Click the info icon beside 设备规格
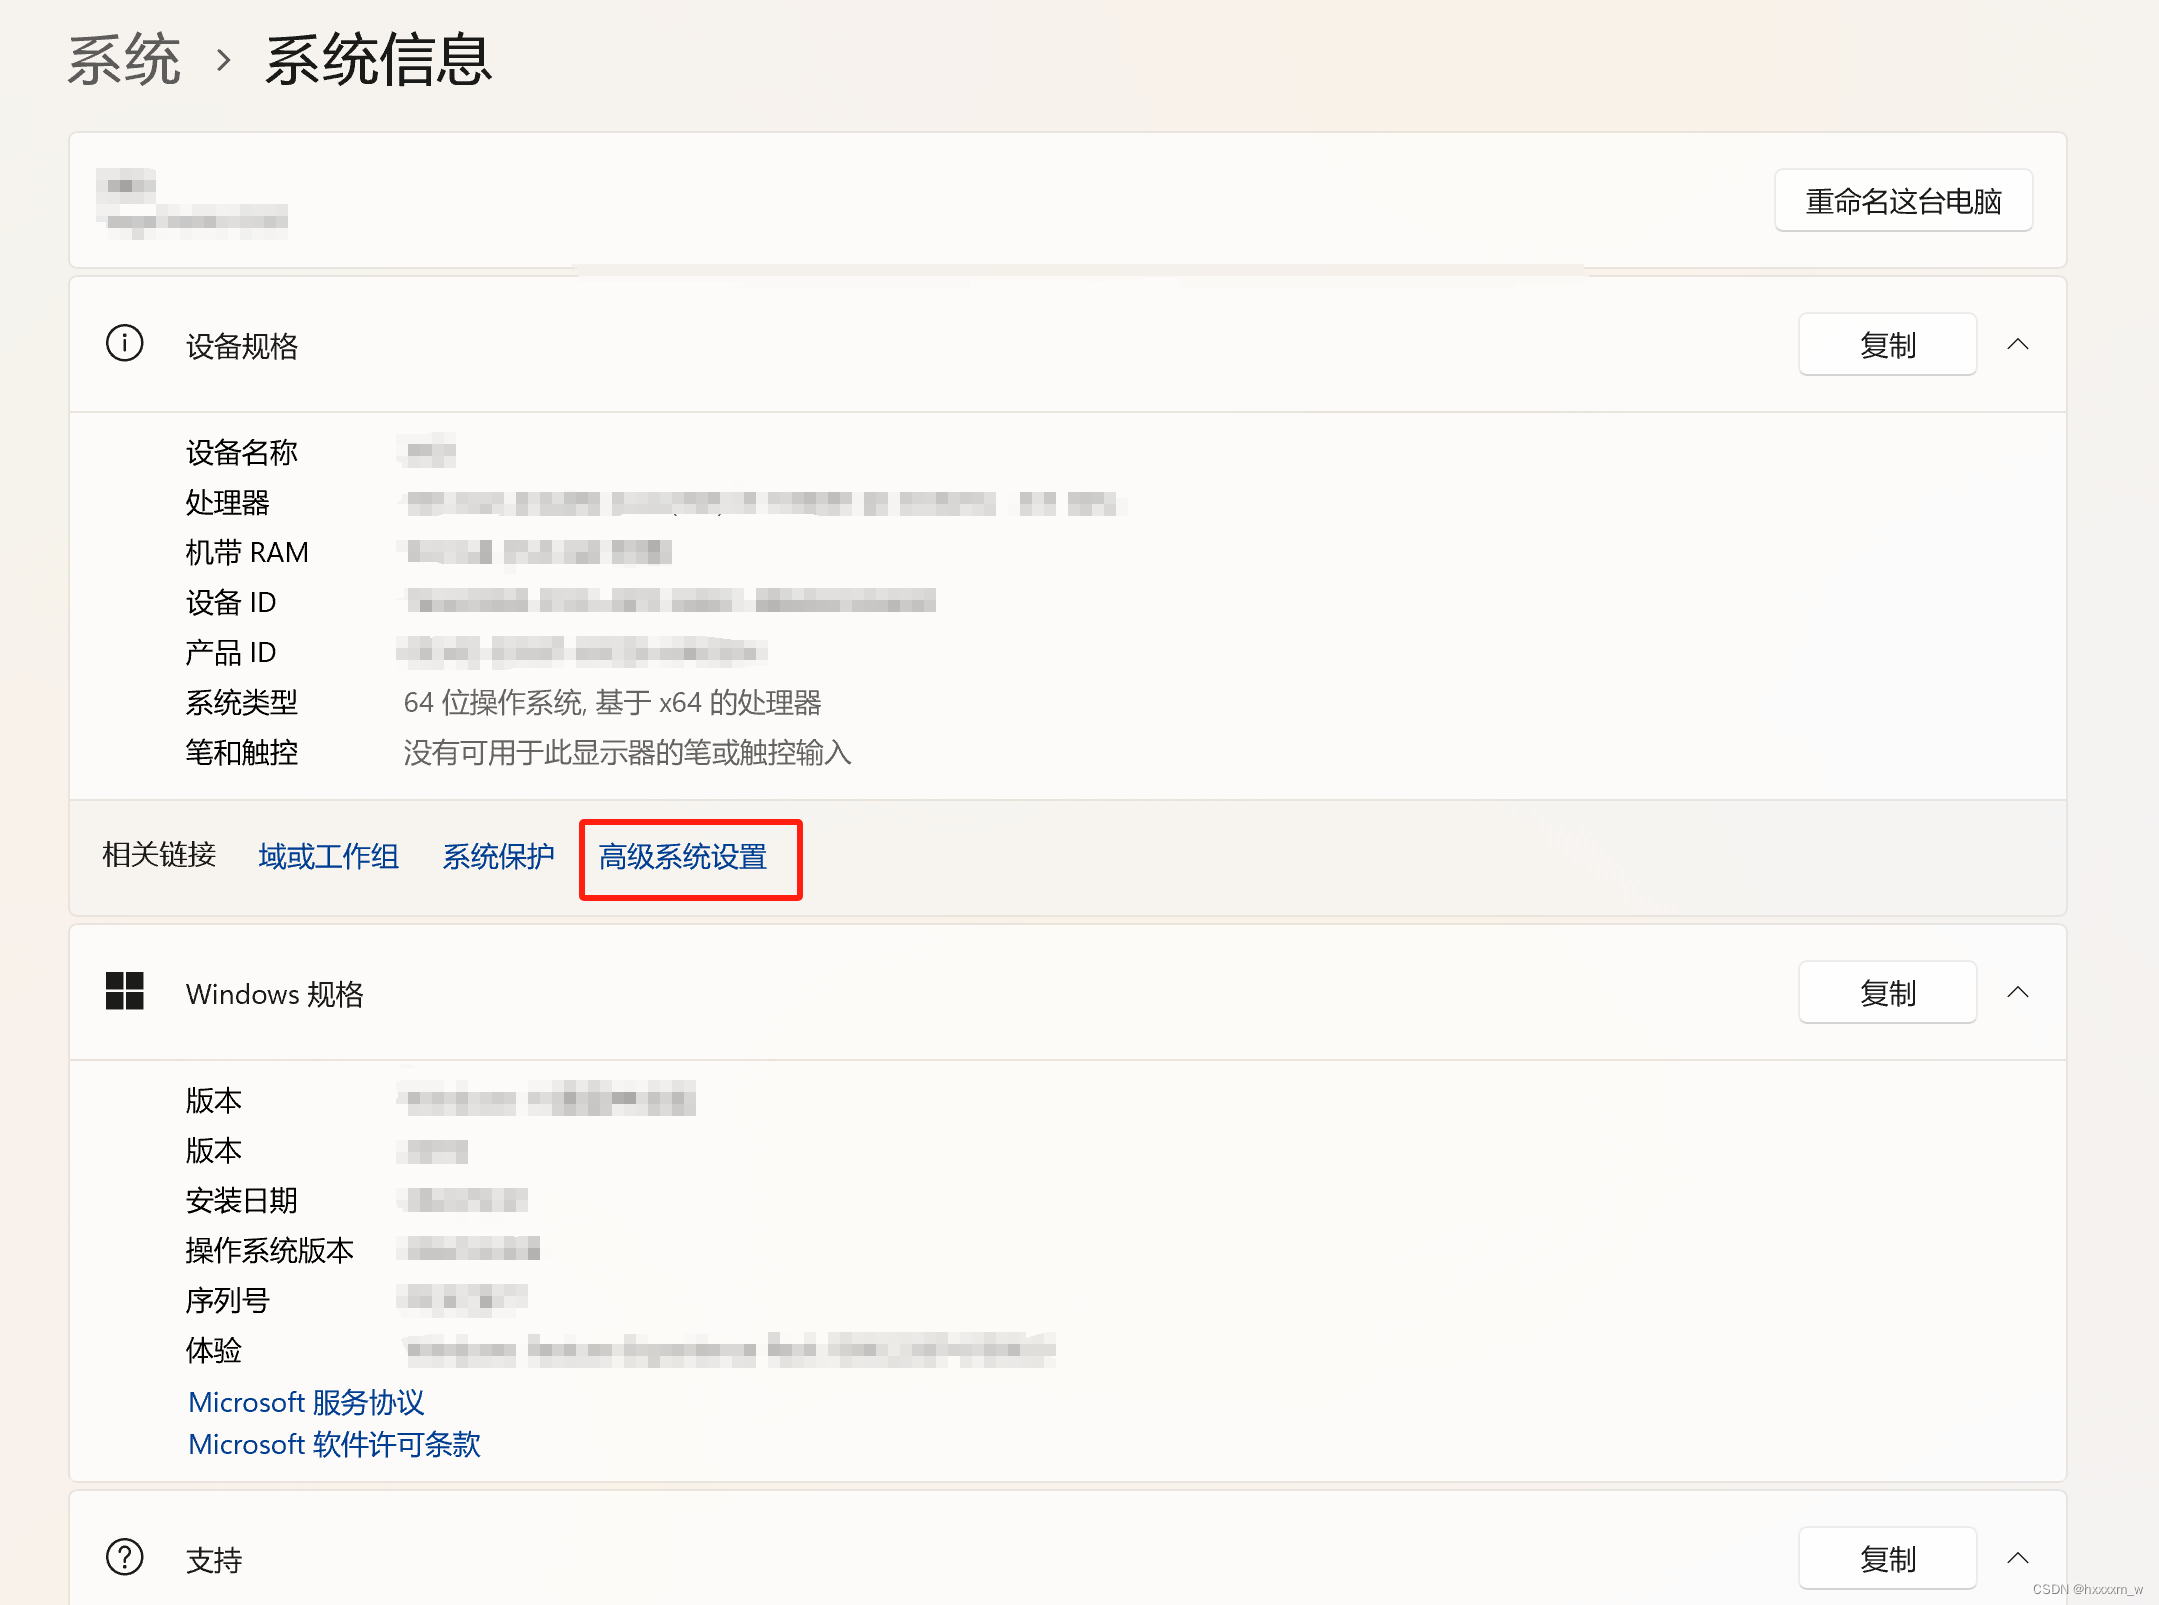2159x1605 pixels. [x=125, y=344]
